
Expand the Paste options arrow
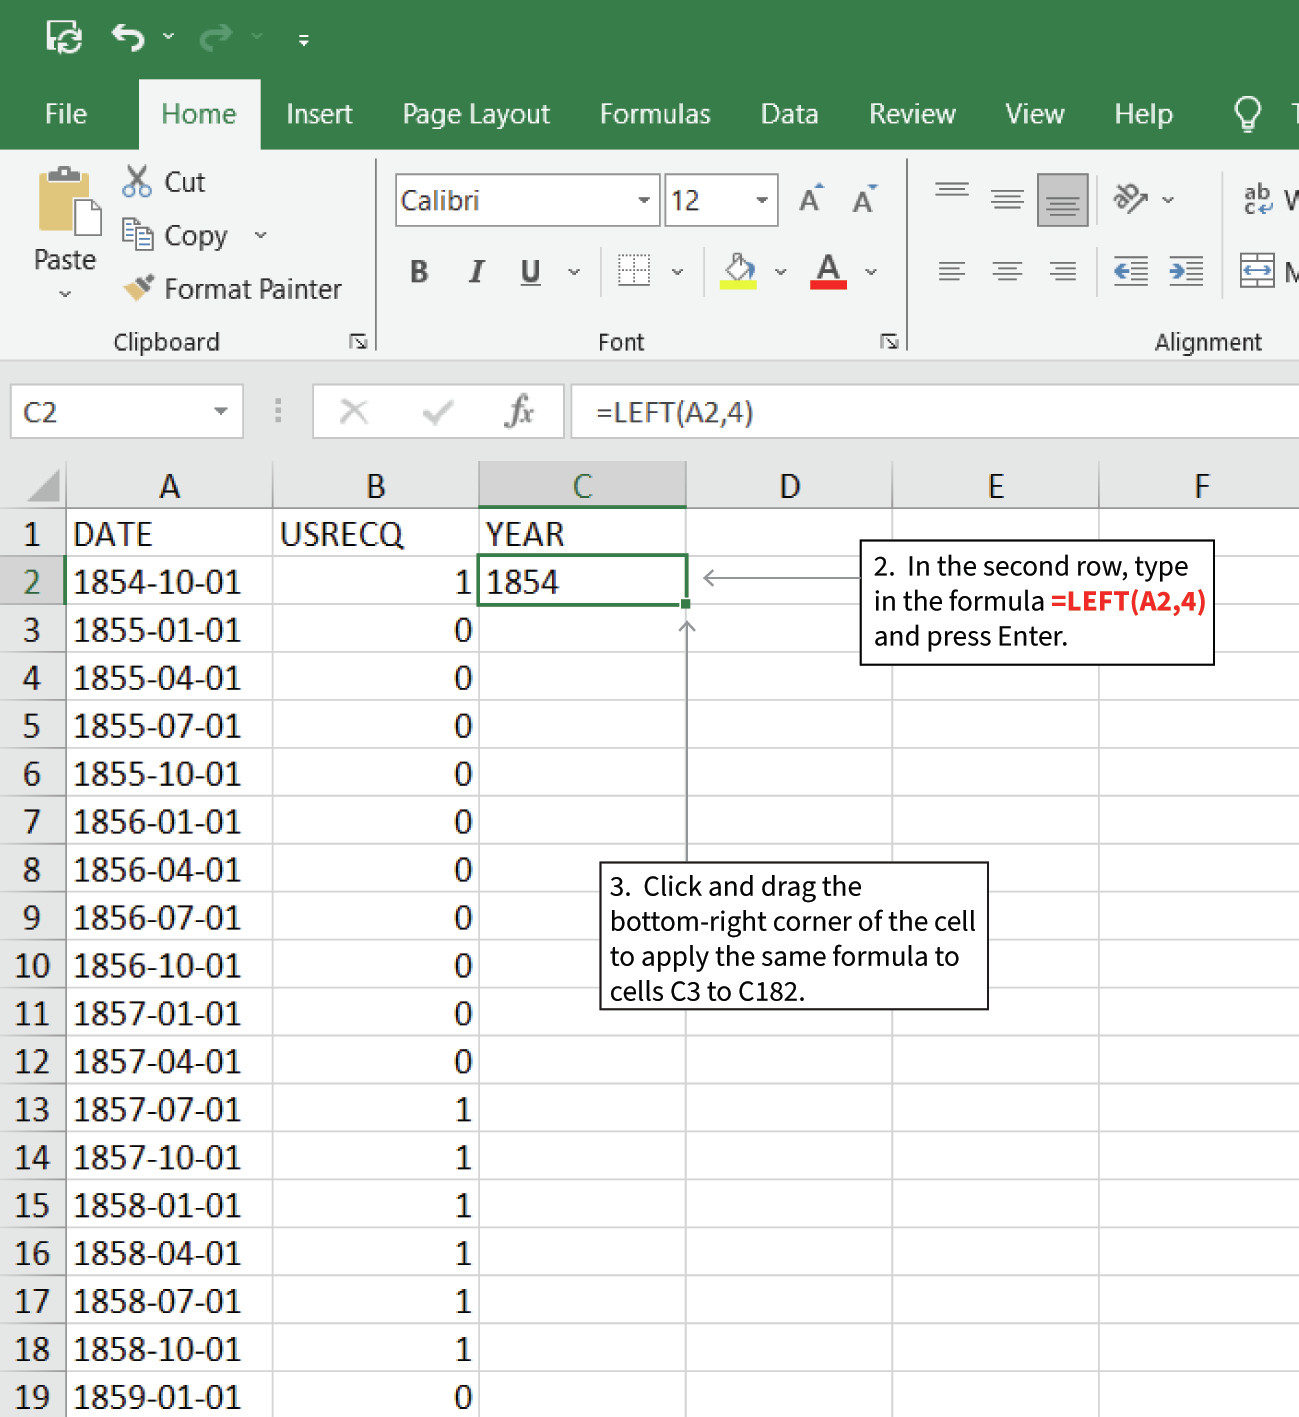(x=65, y=294)
